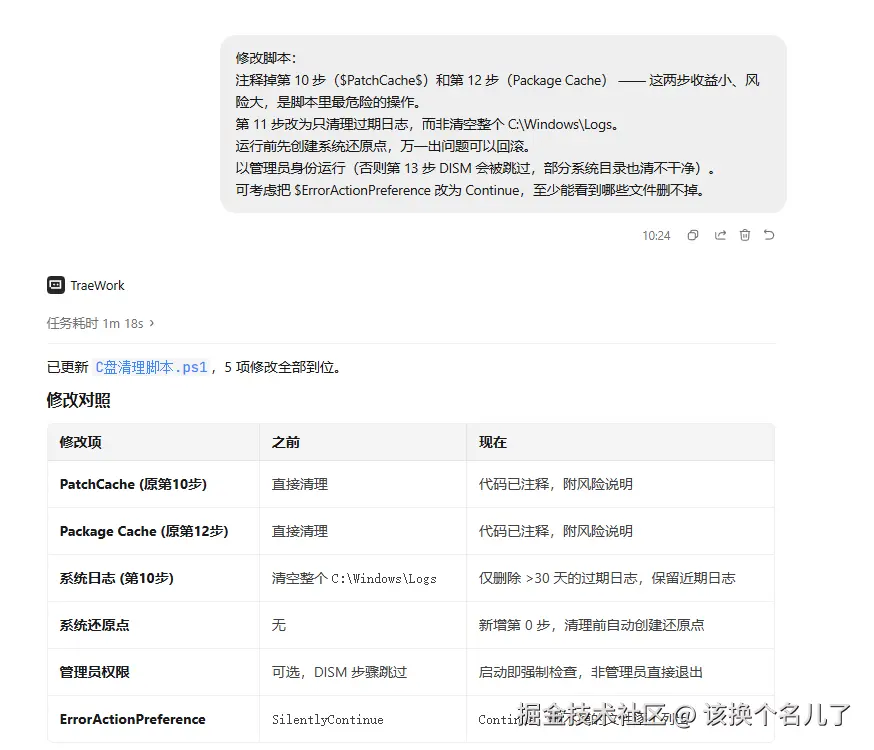Open the C盘清理脚本.ps1 file link
This screenshot has width=874, height=750.
(151, 367)
